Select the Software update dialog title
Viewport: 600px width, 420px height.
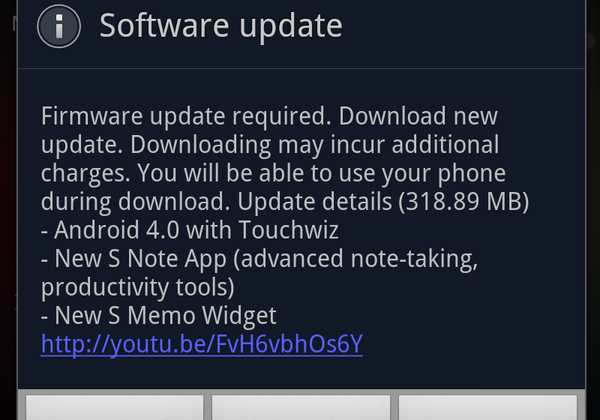click(x=221, y=27)
